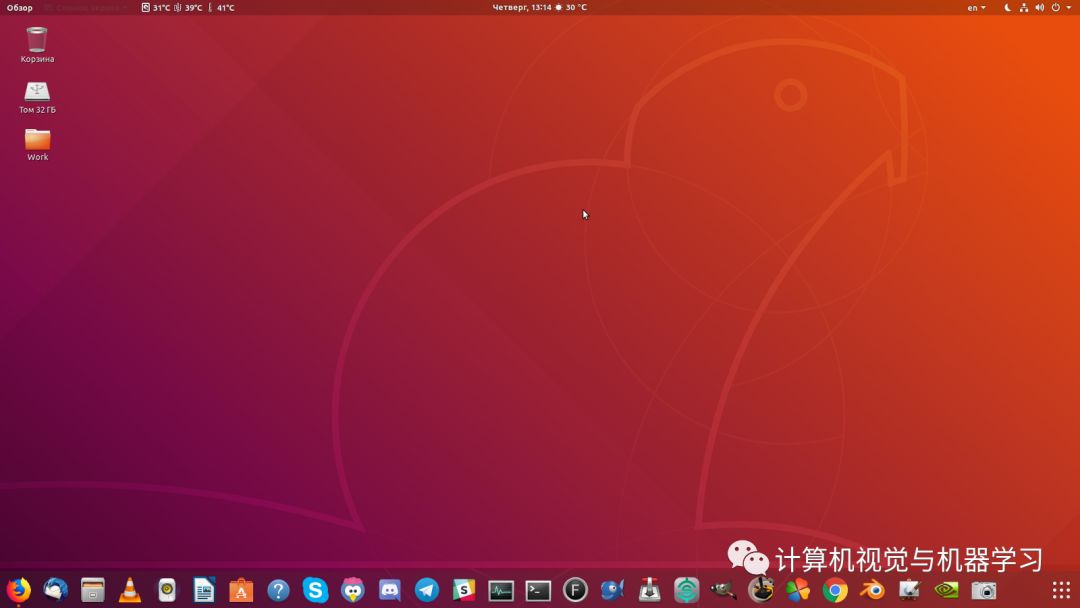Launch the blue fish app icon

612,590
